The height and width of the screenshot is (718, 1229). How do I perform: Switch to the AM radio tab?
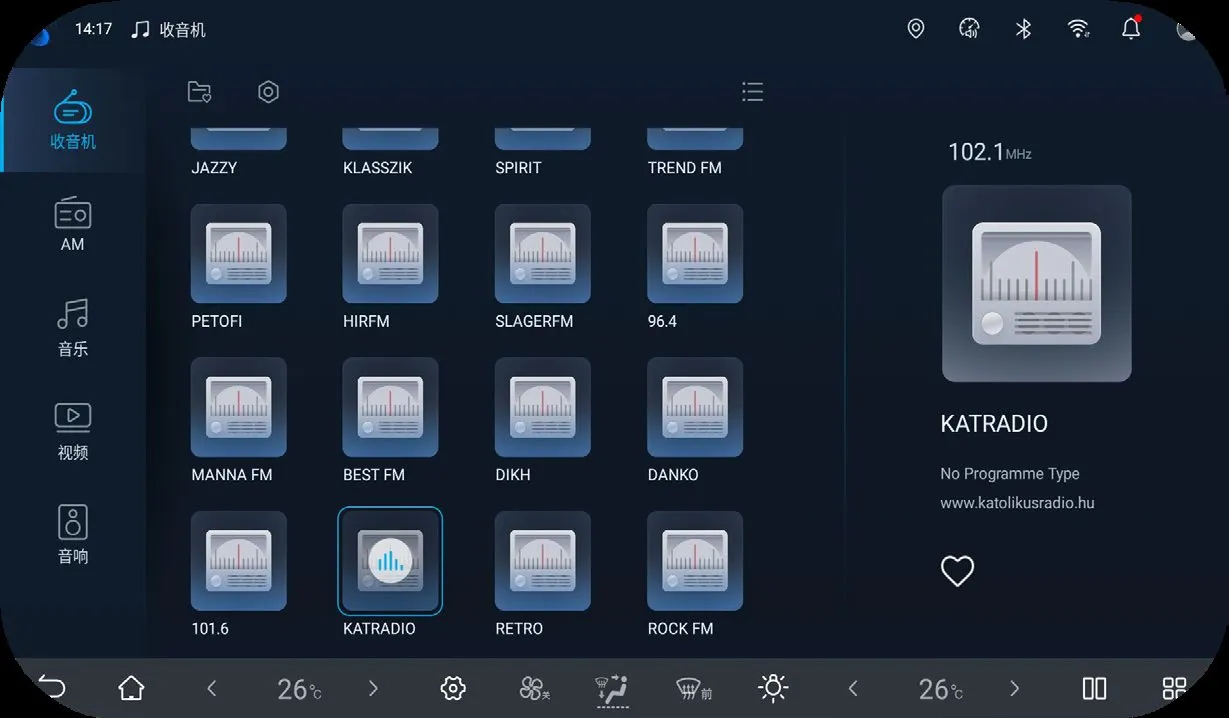point(73,224)
